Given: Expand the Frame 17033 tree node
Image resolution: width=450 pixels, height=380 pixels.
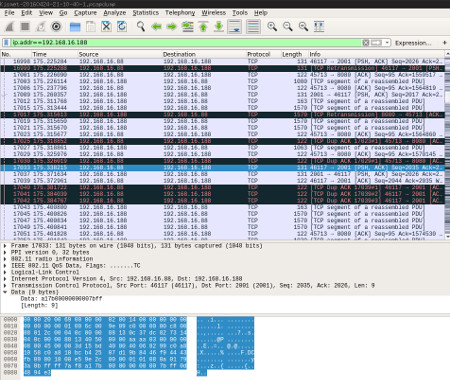Looking at the screenshot, I should 5,246.
